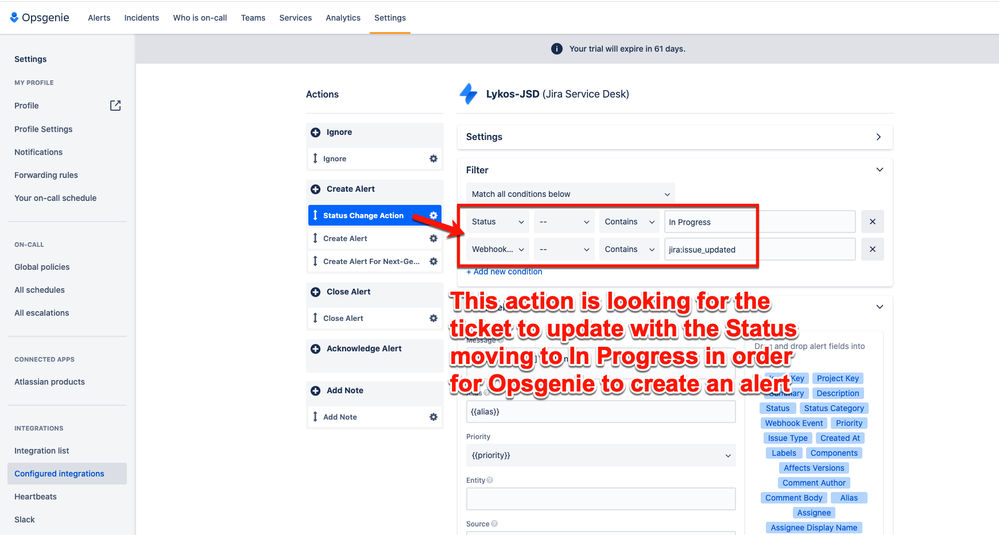Click the trial info icon
This screenshot has height=535, width=999.
[x=556, y=48]
